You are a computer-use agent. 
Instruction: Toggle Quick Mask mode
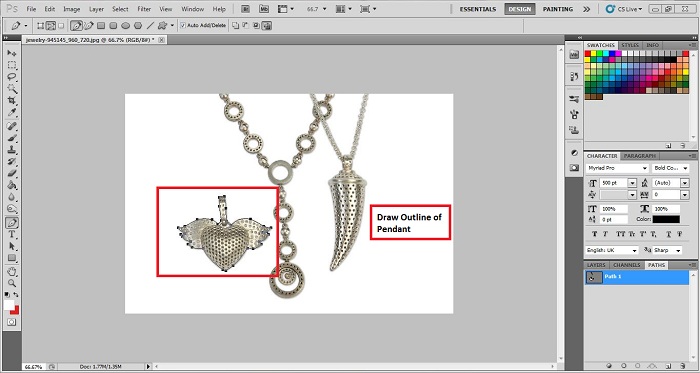(x=12, y=322)
